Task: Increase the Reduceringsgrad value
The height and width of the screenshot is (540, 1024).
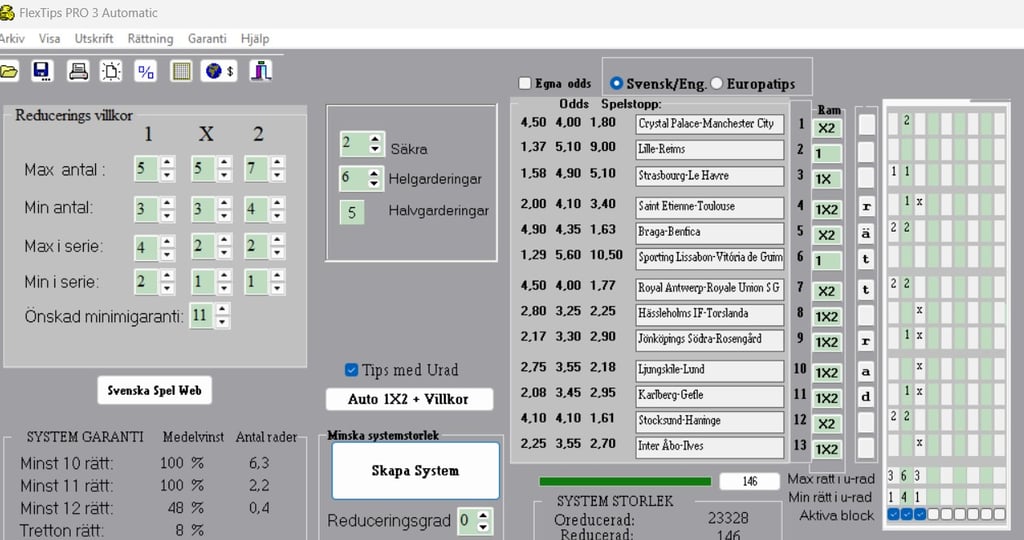Action: point(483,515)
